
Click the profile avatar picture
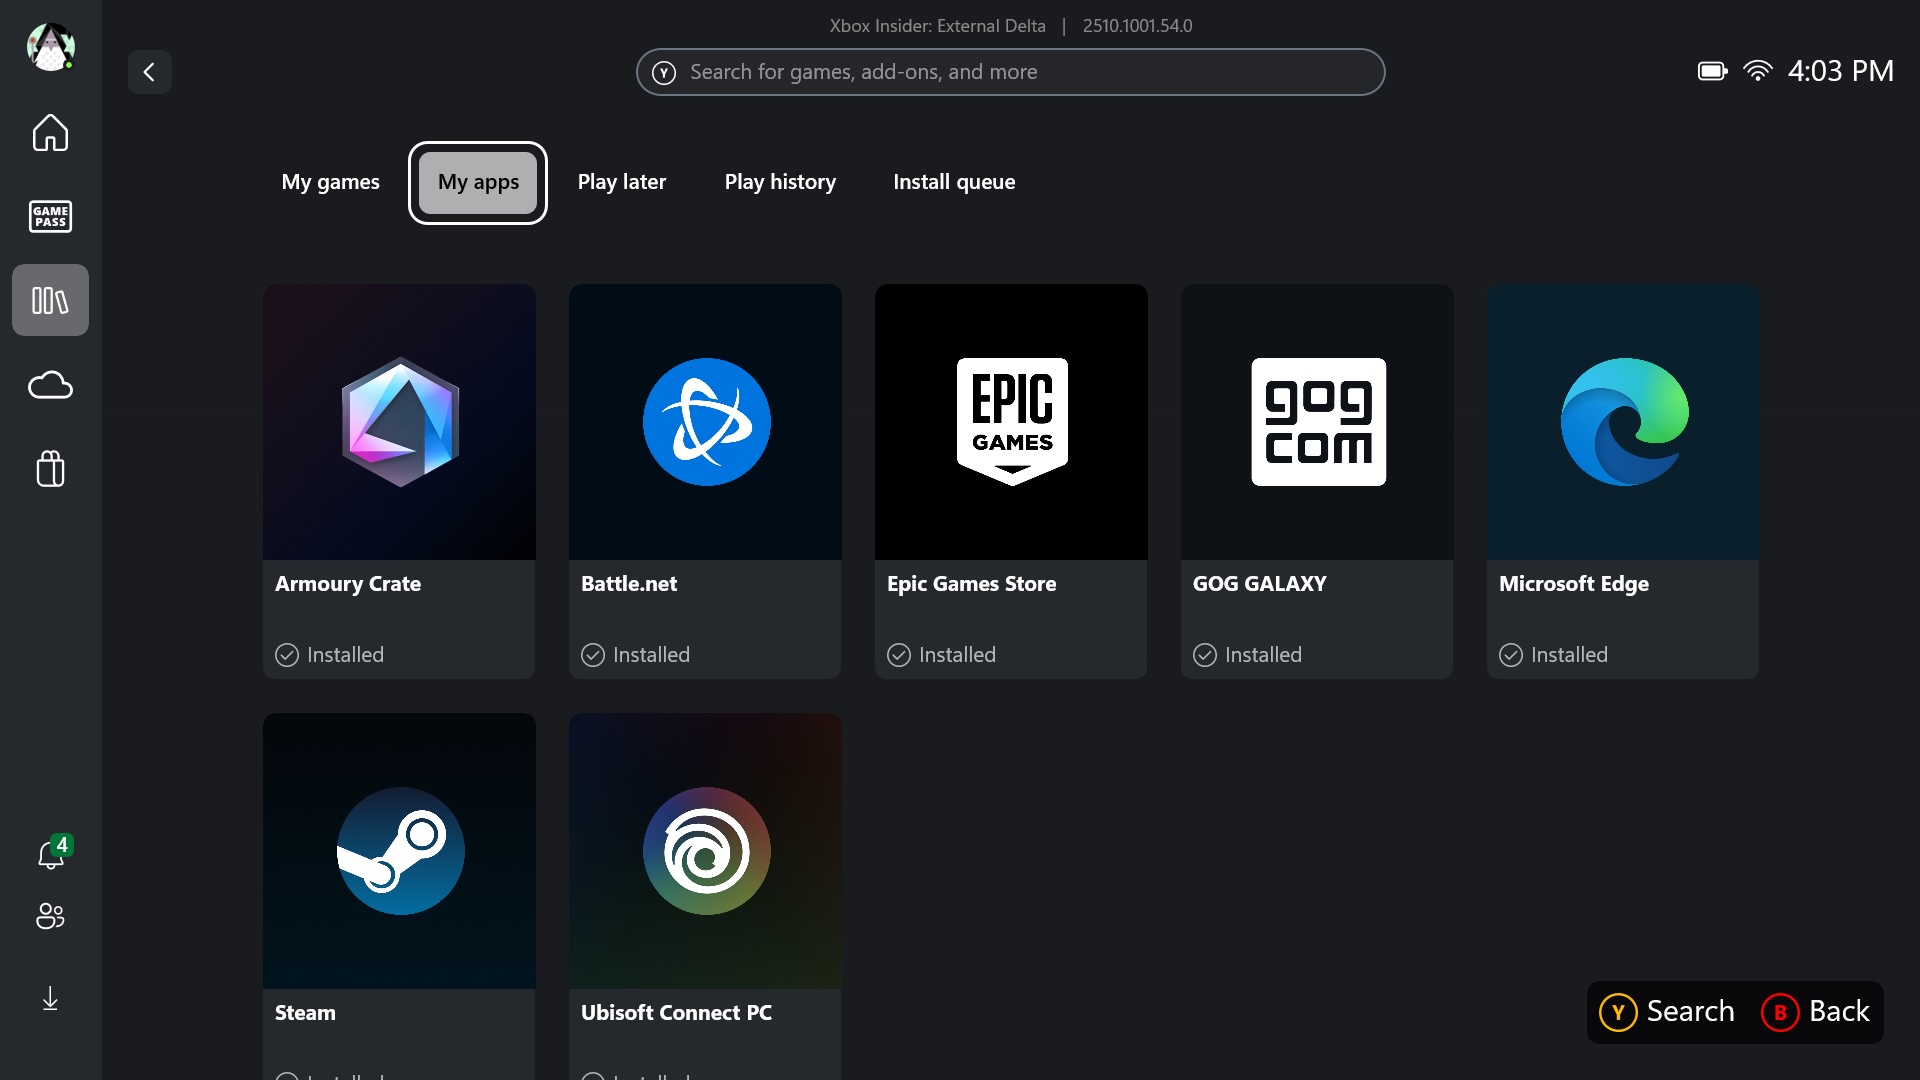pos(50,47)
